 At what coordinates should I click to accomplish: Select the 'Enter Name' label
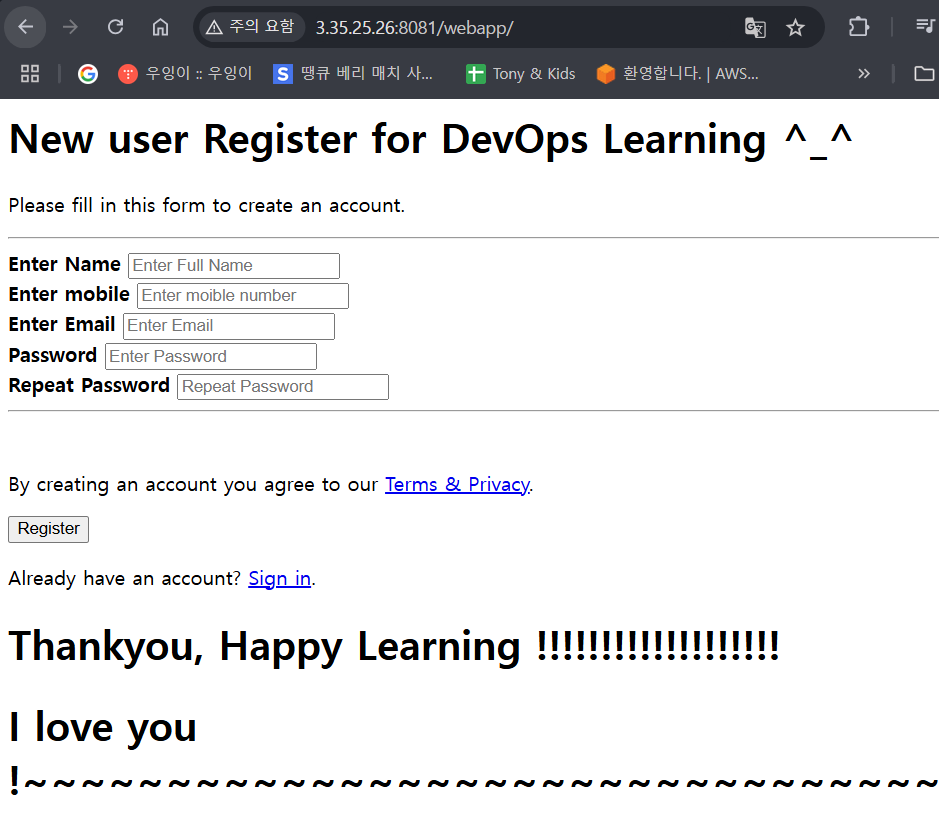coord(65,265)
